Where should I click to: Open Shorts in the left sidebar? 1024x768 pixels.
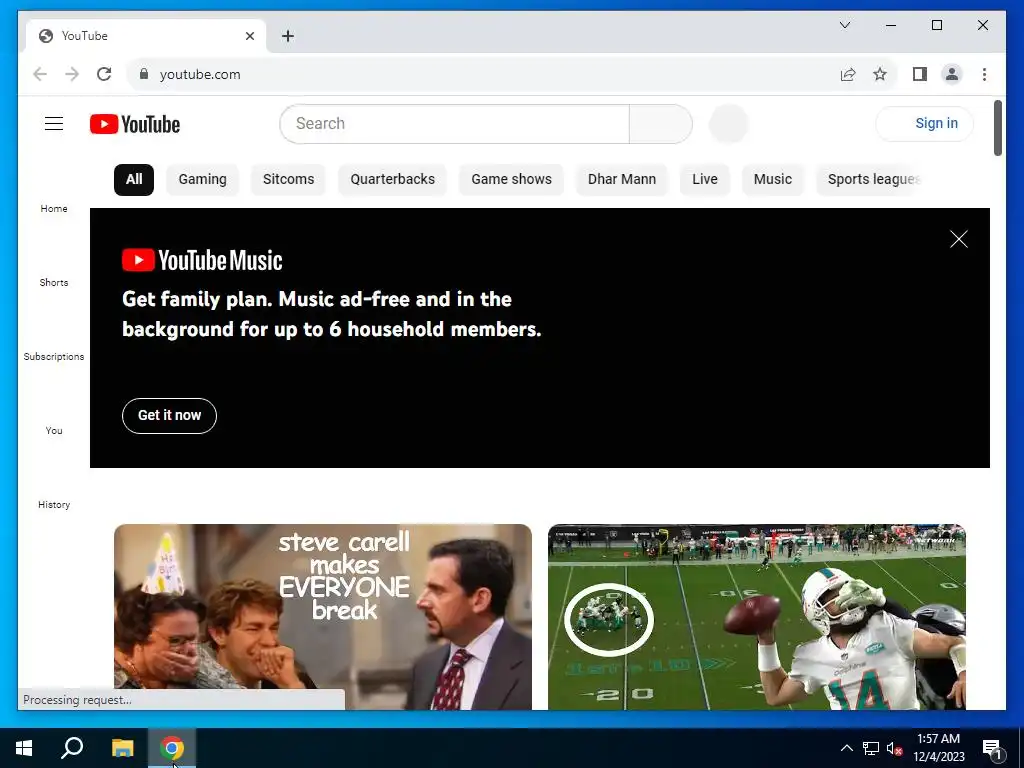coord(54,282)
